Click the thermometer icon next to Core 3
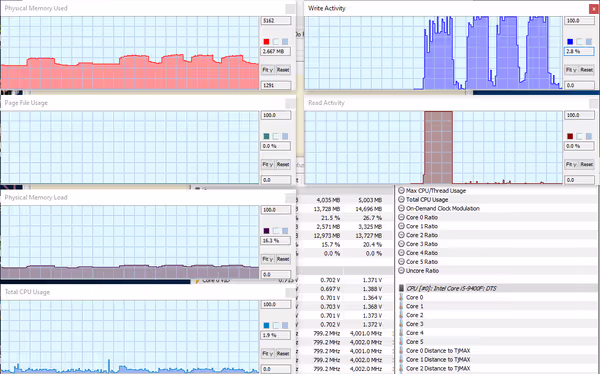600x374 pixels. [x=401, y=324]
